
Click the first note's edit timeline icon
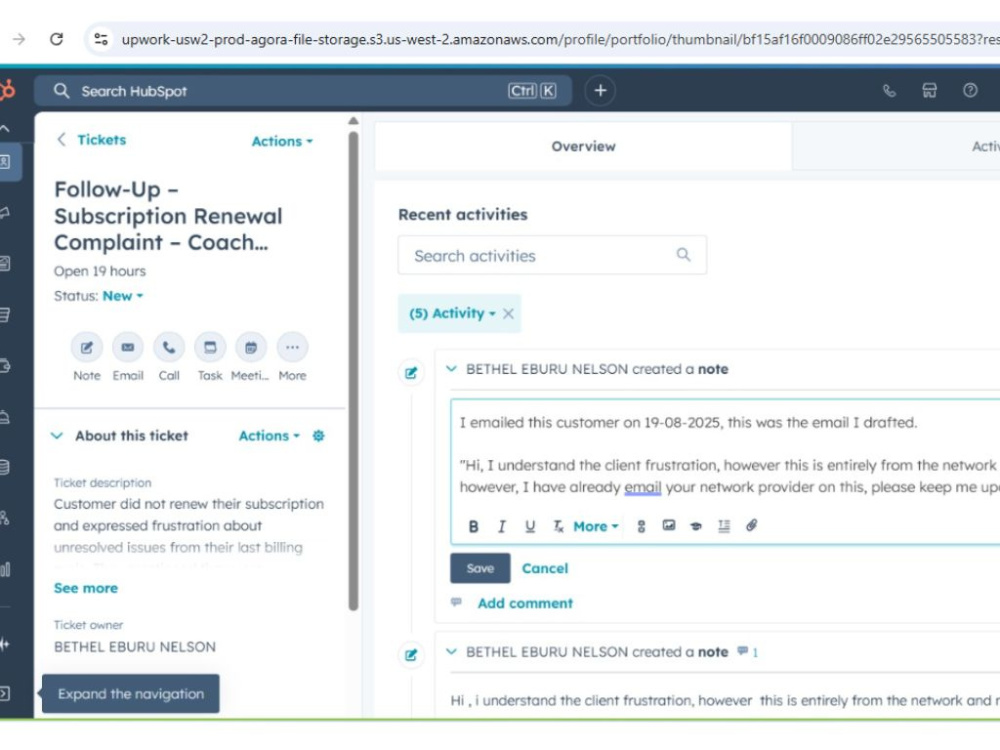(x=411, y=372)
